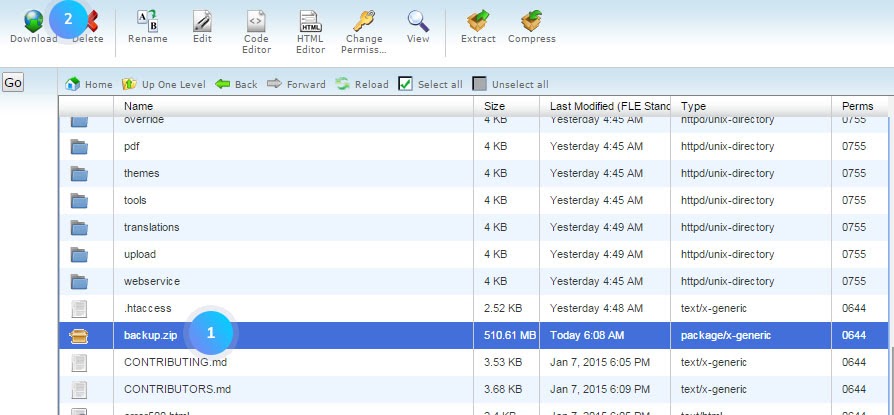Extract the selected archive

coord(478,21)
